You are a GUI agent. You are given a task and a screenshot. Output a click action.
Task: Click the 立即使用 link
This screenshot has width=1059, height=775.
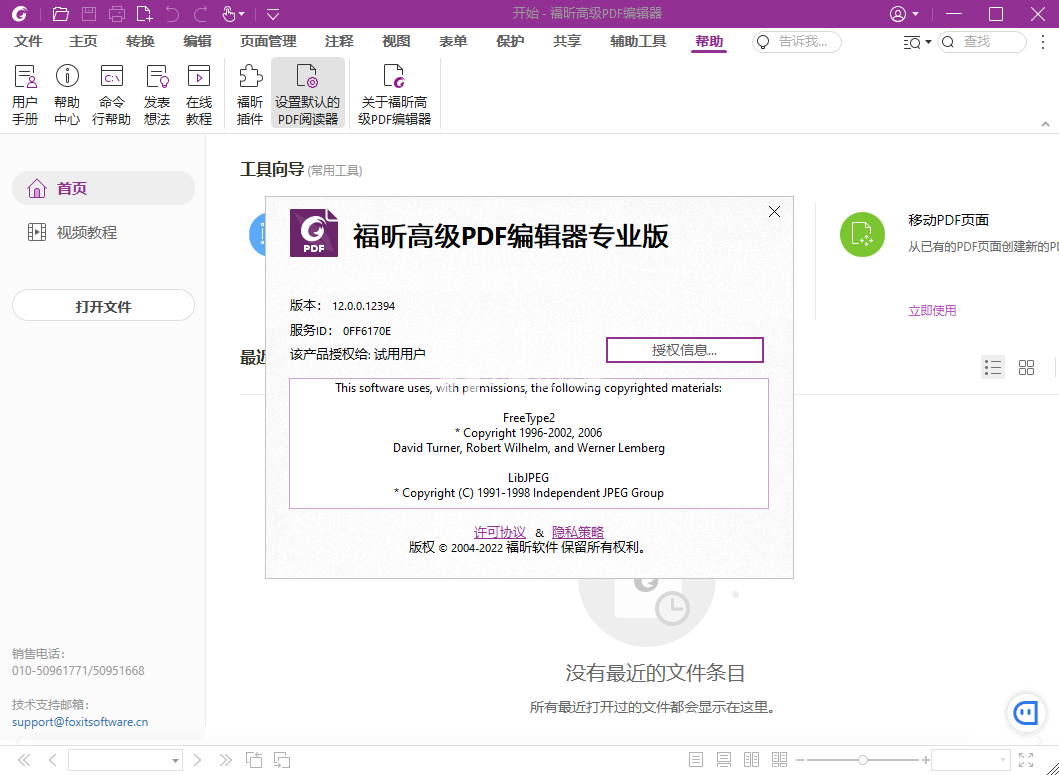932,311
